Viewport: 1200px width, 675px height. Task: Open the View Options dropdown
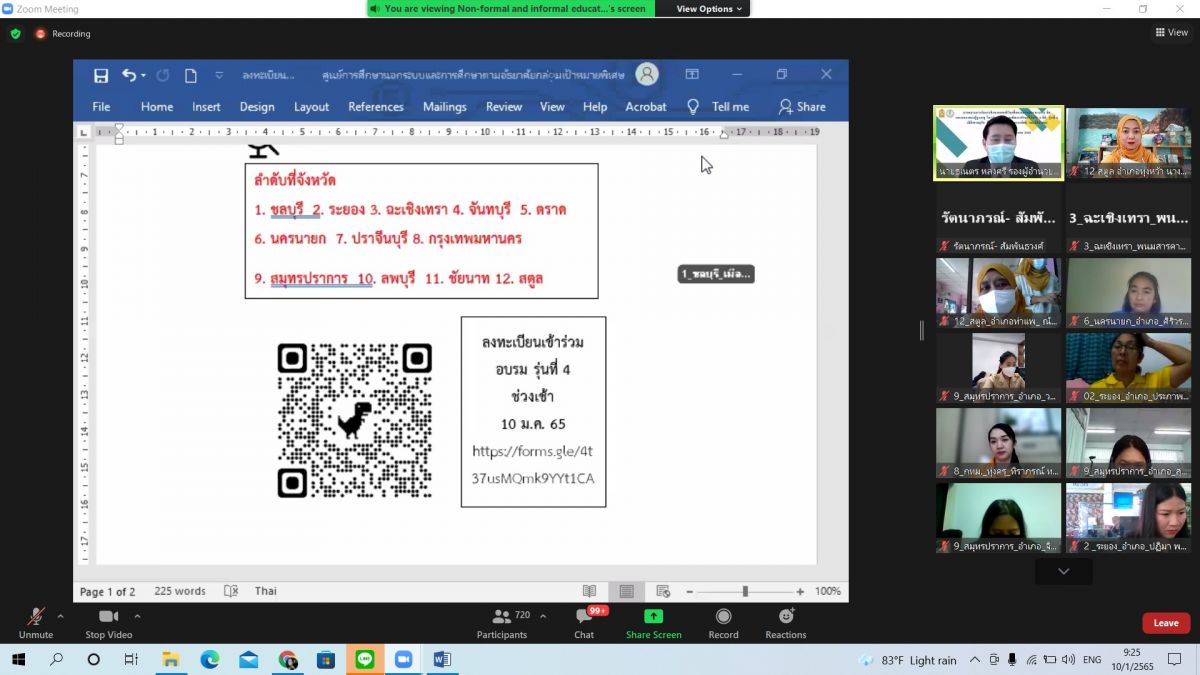709,9
